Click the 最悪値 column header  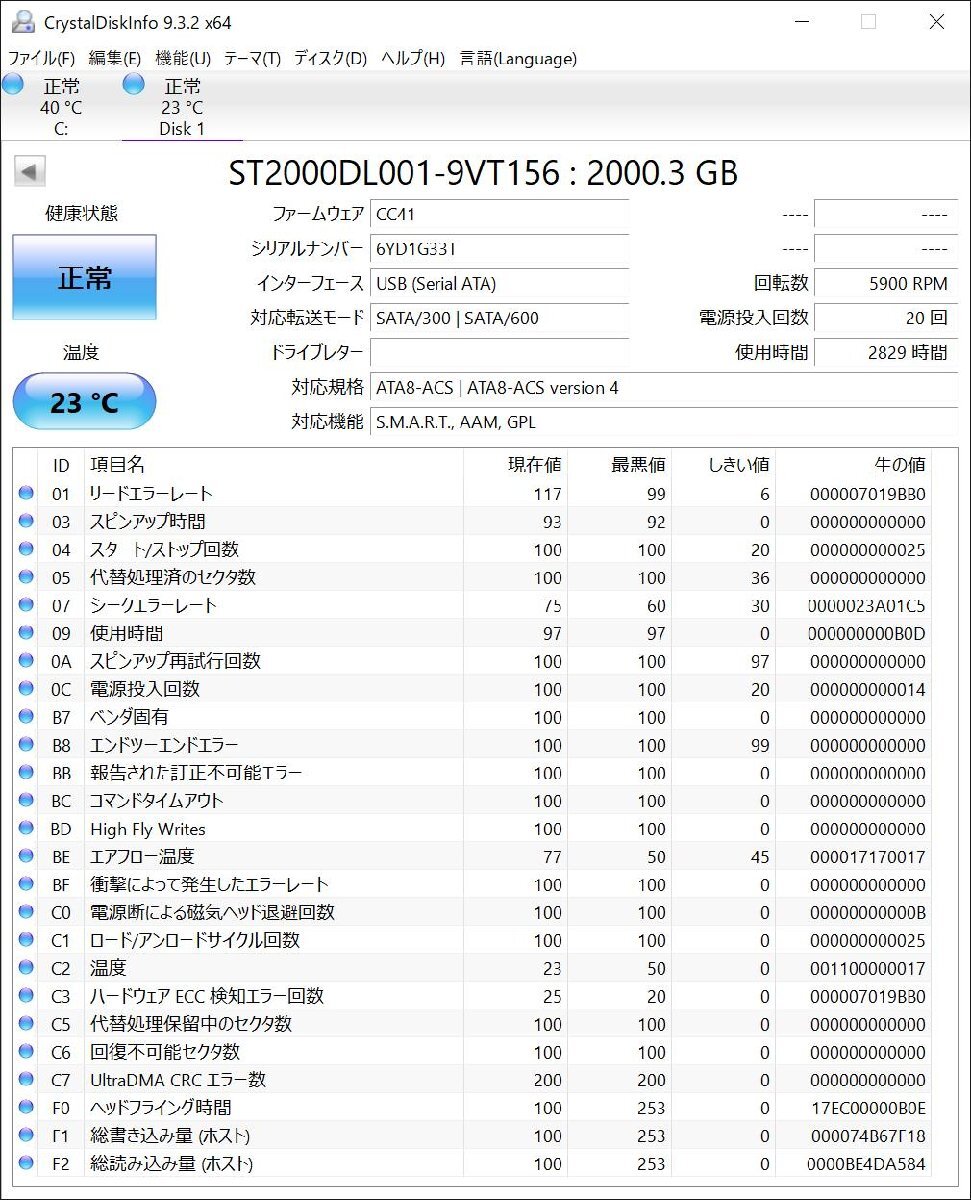(619, 465)
